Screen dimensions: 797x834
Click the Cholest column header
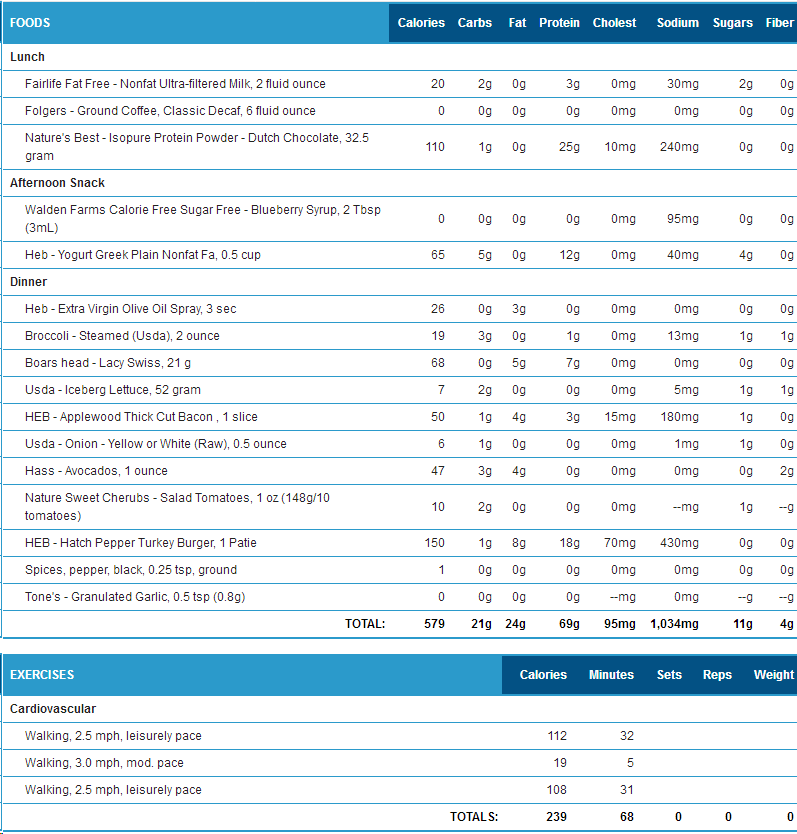pos(615,23)
